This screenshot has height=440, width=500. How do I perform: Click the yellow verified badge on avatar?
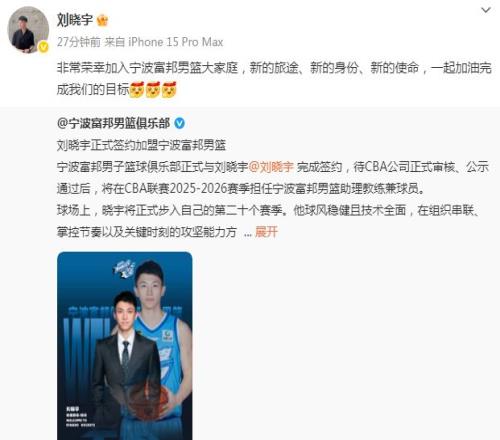[43, 47]
